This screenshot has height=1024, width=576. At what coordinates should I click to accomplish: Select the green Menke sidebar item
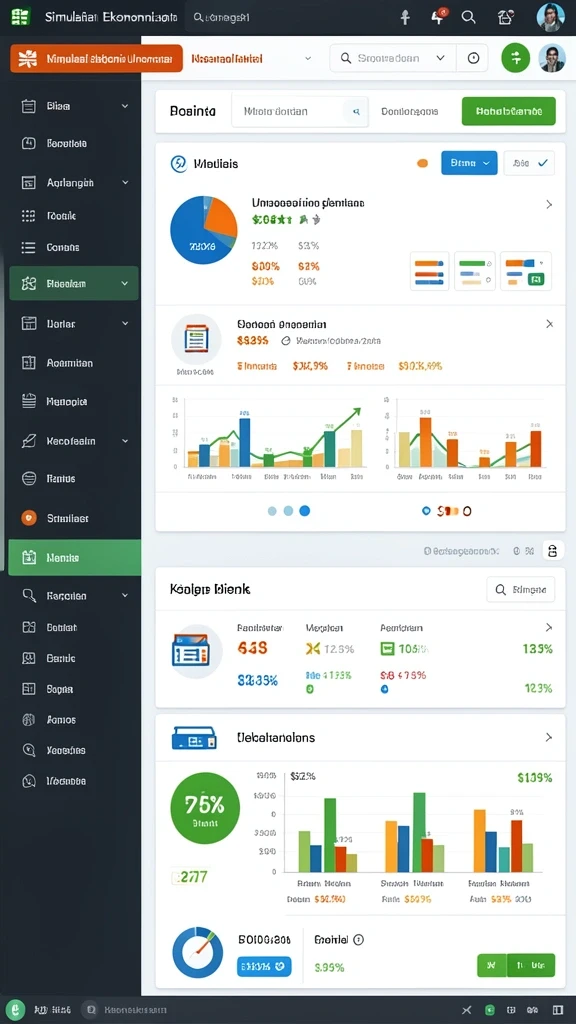click(x=74, y=558)
